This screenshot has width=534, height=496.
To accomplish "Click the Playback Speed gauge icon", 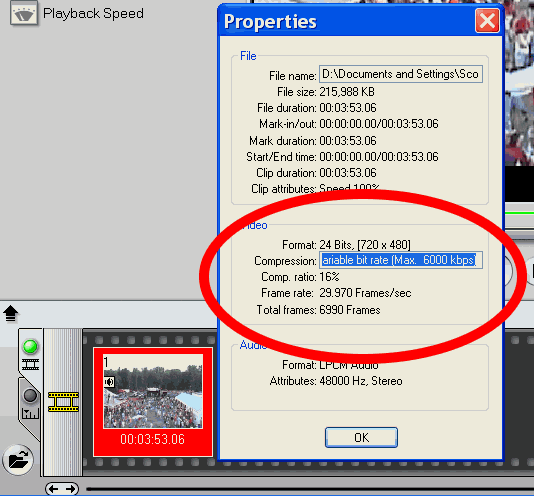I will point(23,13).
